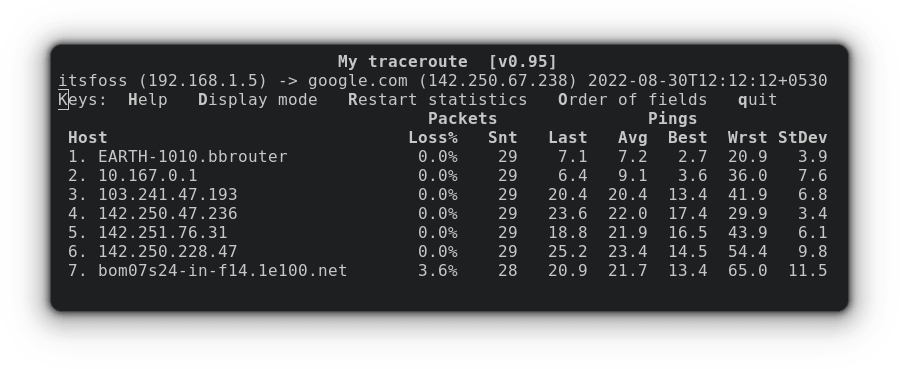Click the Wrst column header
The height and width of the screenshot is (369, 900).
point(747,138)
